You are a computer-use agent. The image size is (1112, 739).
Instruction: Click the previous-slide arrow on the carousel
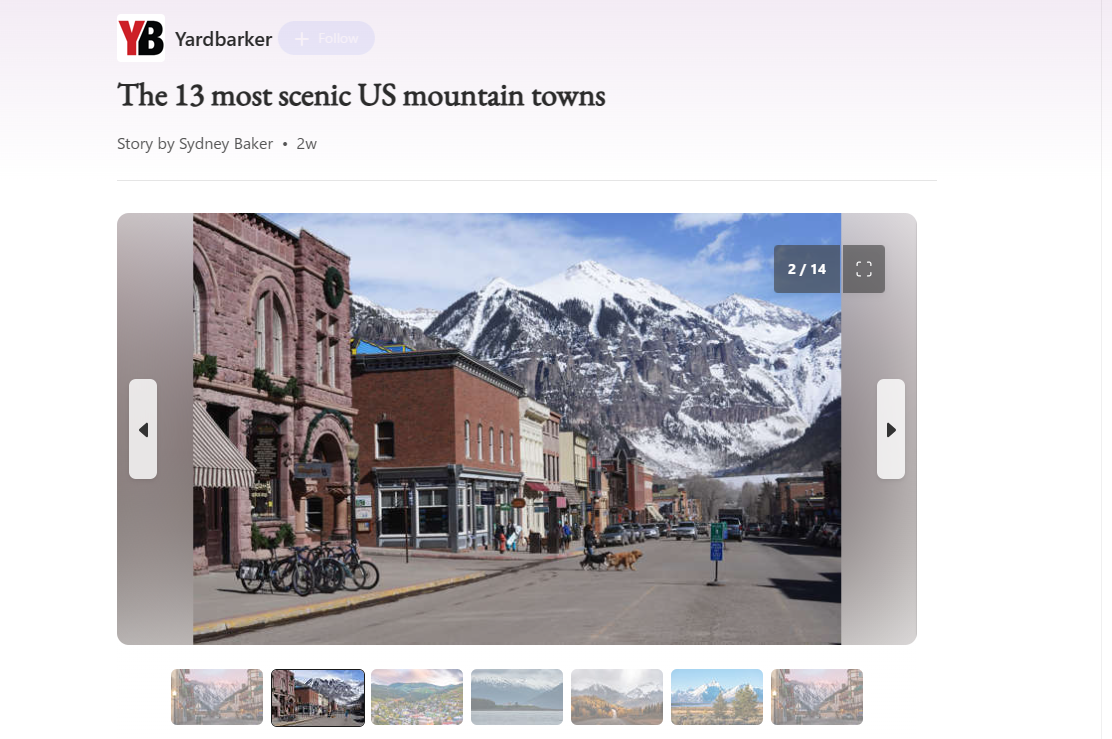[x=142, y=429]
